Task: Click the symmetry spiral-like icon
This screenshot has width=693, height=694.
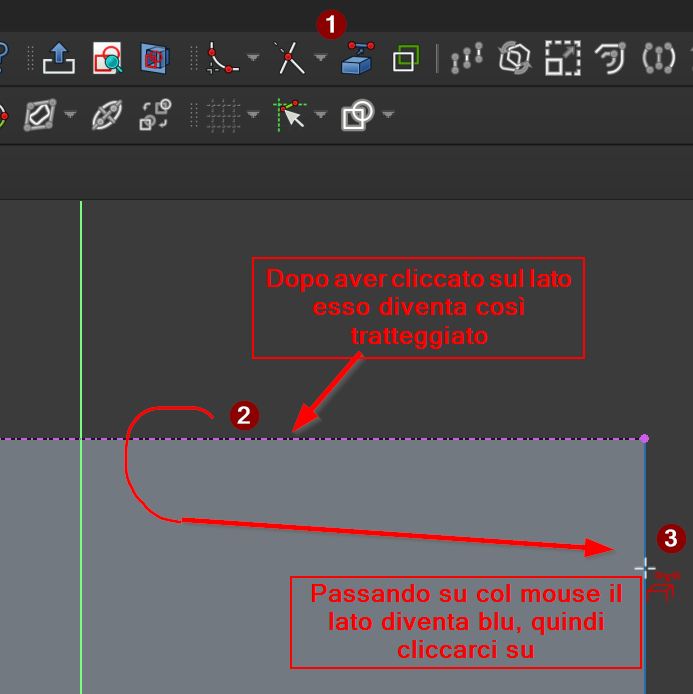Action: [x=609, y=59]
